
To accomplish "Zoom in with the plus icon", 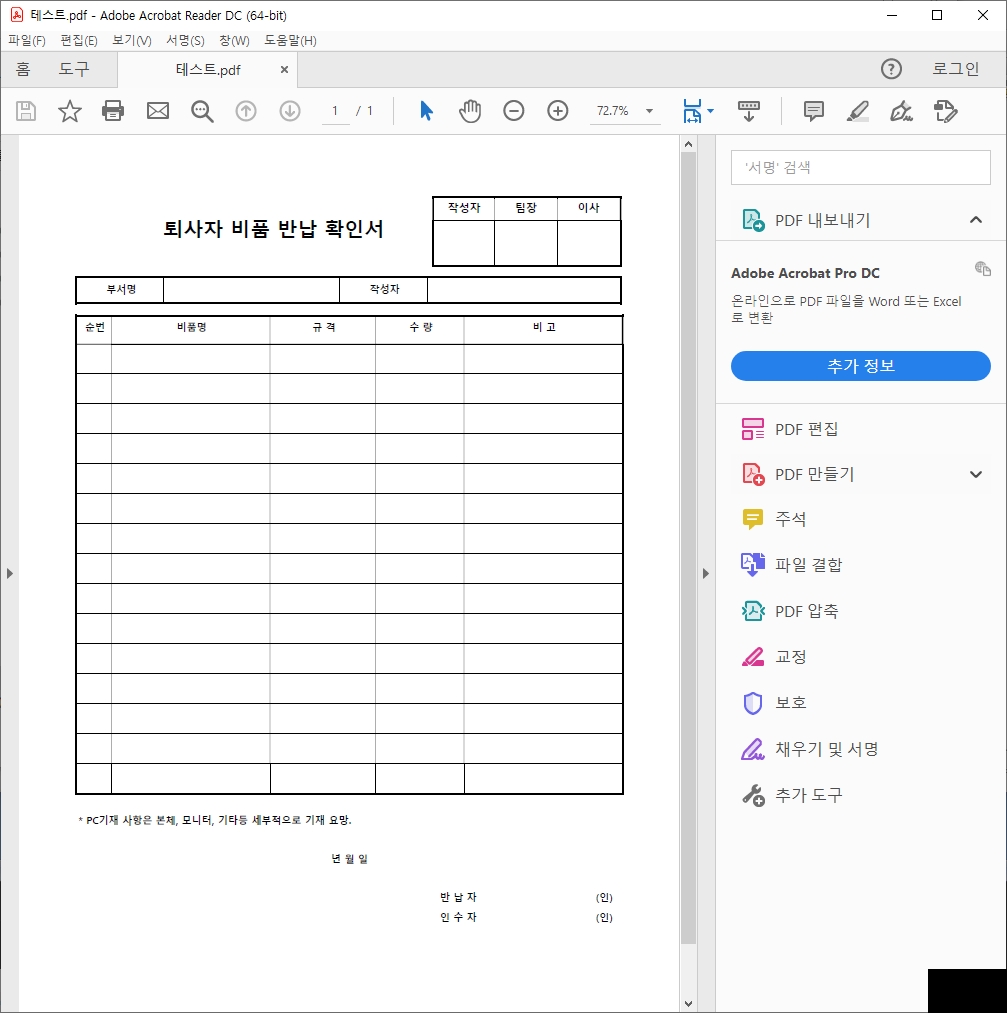I will [x=557, y=111].
